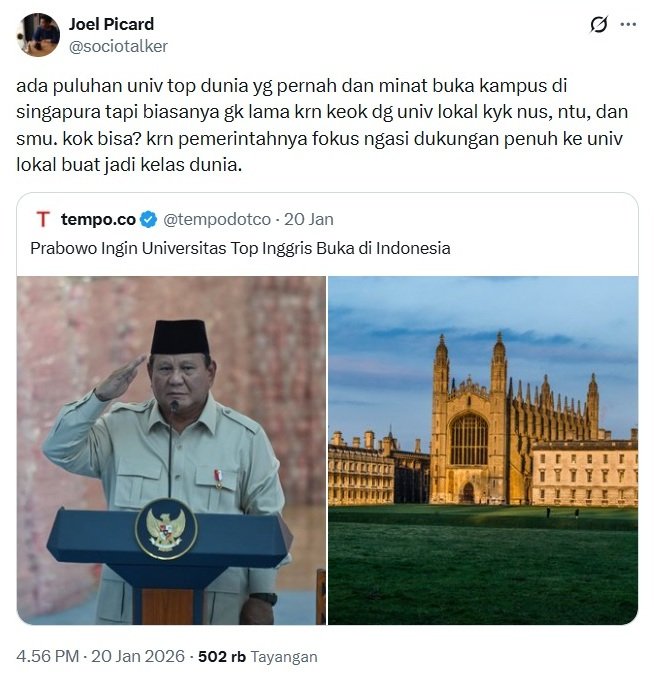Open the Grok explain-post icon

pyautogui.click(x=599, y=24)
